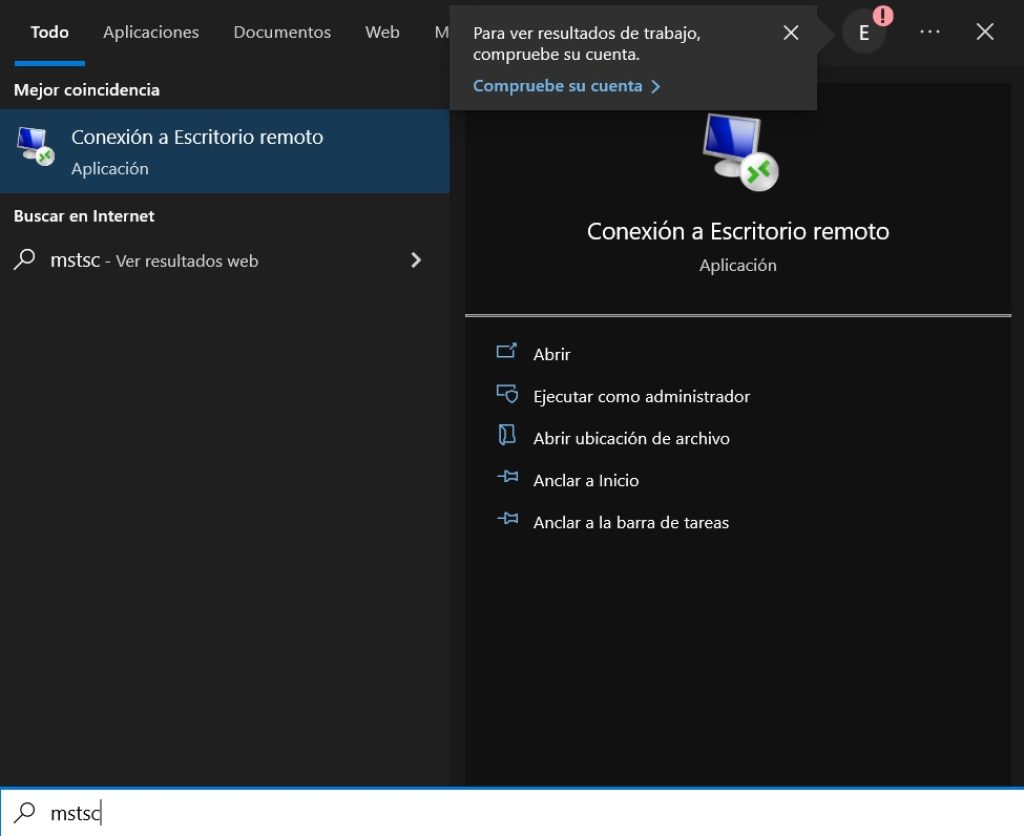Select Anclar a la barra de tareas
This screenshot has width=1024, height=836.
631,522
